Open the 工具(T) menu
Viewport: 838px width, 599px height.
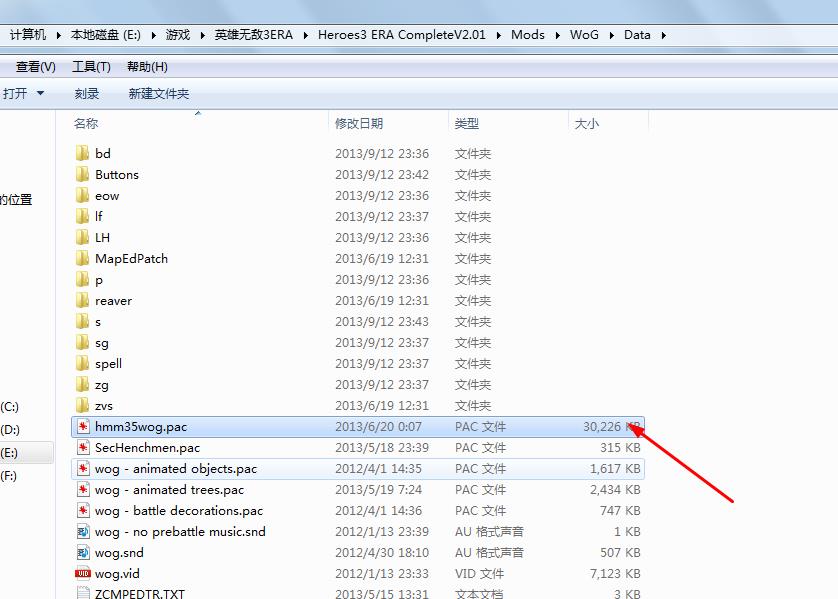point(91,67)
